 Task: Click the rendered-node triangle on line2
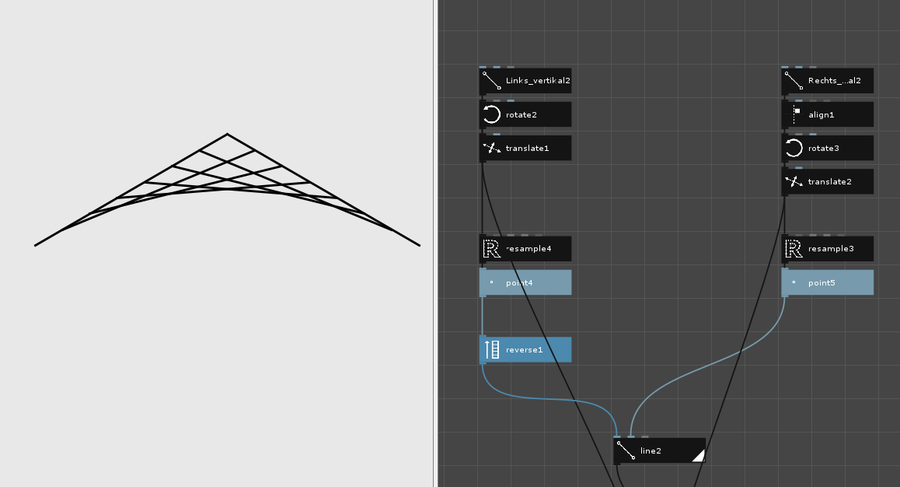(700, 457)
